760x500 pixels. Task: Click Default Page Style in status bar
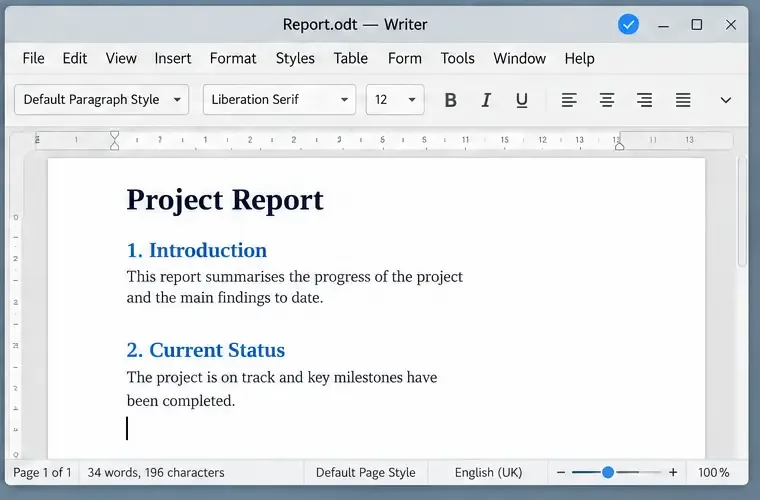click(x=365, y=472)
